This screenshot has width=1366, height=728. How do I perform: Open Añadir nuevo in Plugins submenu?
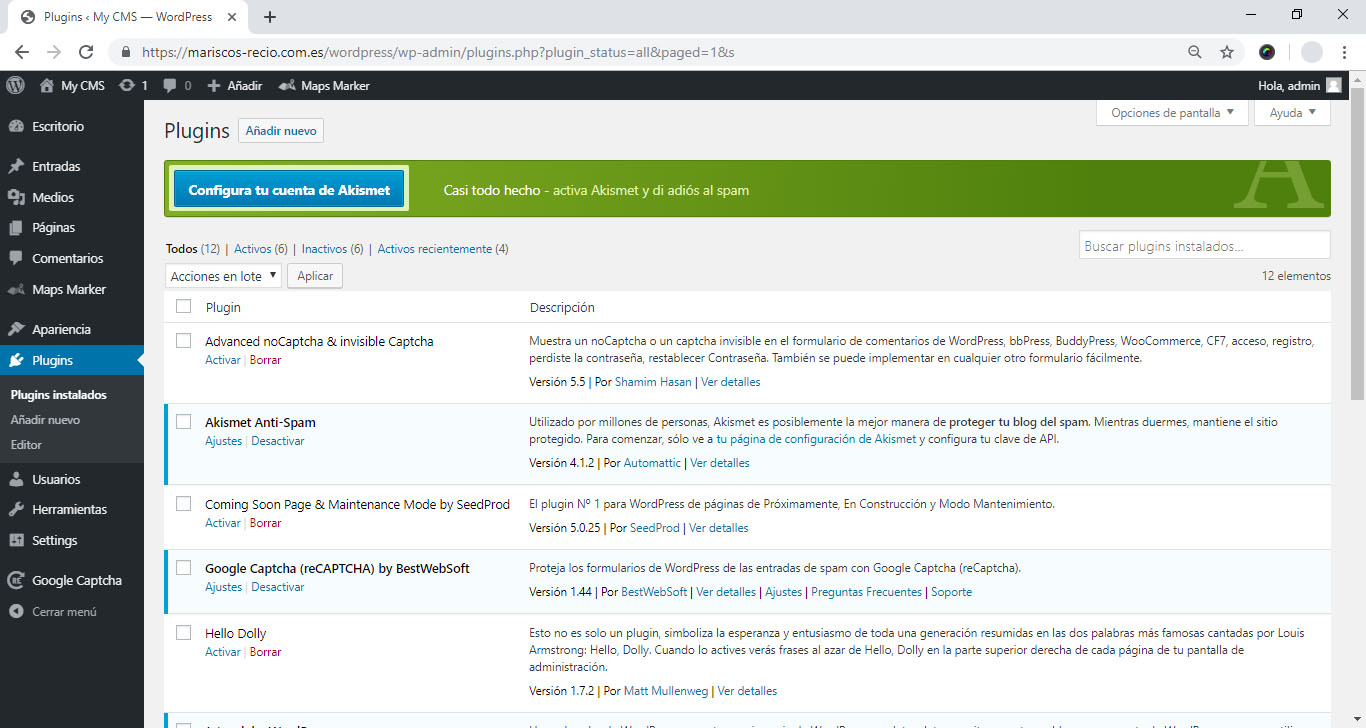(x=45, y=420)
